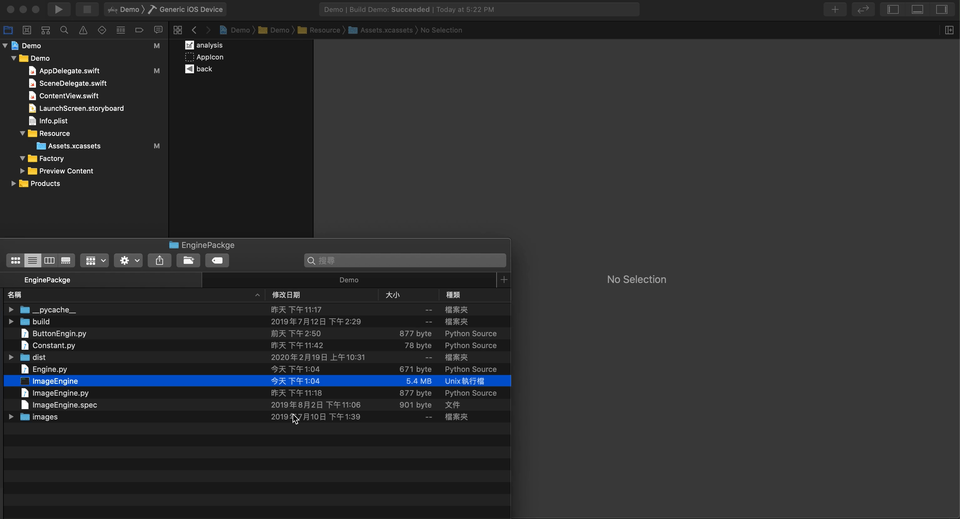Click Resource in the jump bar breadcrumb
960x519 pixels.
(x=324, y=30)
